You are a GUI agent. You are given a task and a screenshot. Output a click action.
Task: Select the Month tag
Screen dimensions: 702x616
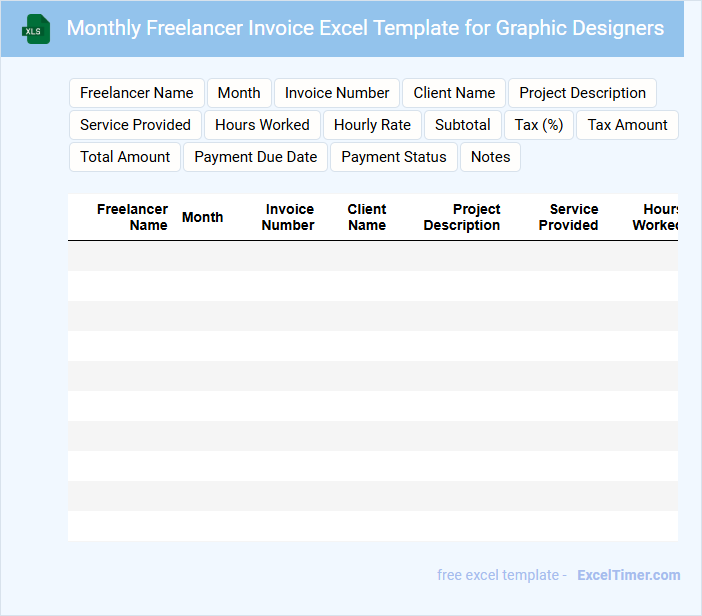(239, 93)
